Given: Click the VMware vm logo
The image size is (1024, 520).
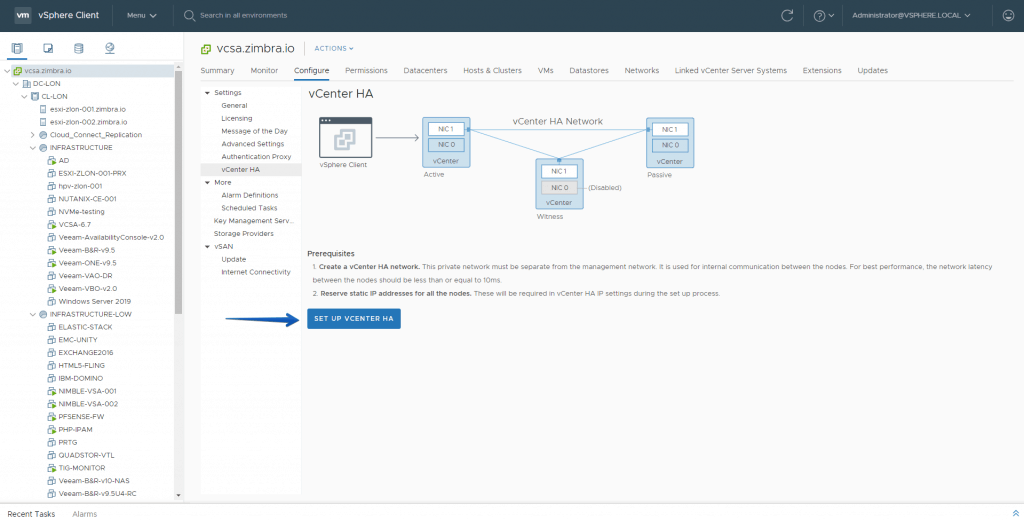Looking at the screenshot, I should click(x=23, y=15).
